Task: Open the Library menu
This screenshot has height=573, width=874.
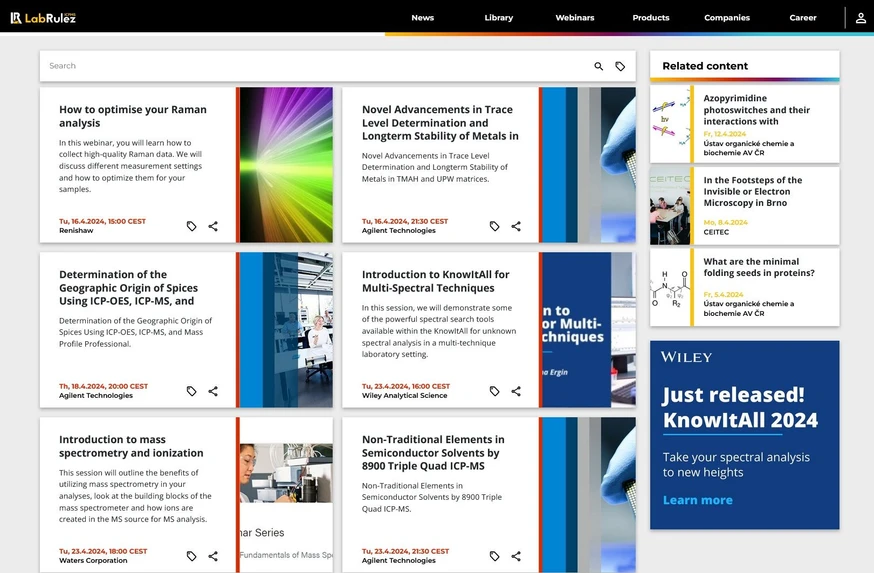Action: [499, 18]
